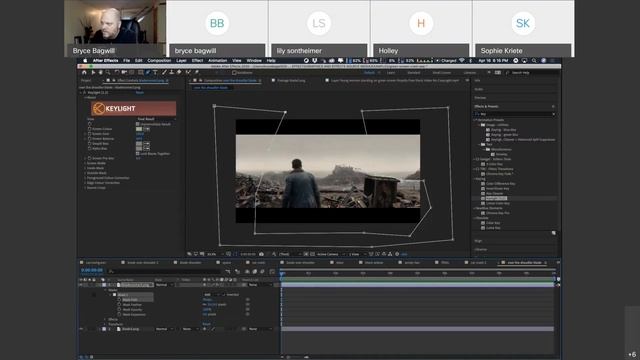Screen dimensions: 640x360
Task: Expand the Inside Mask group
Action: (x=85, y=168)
